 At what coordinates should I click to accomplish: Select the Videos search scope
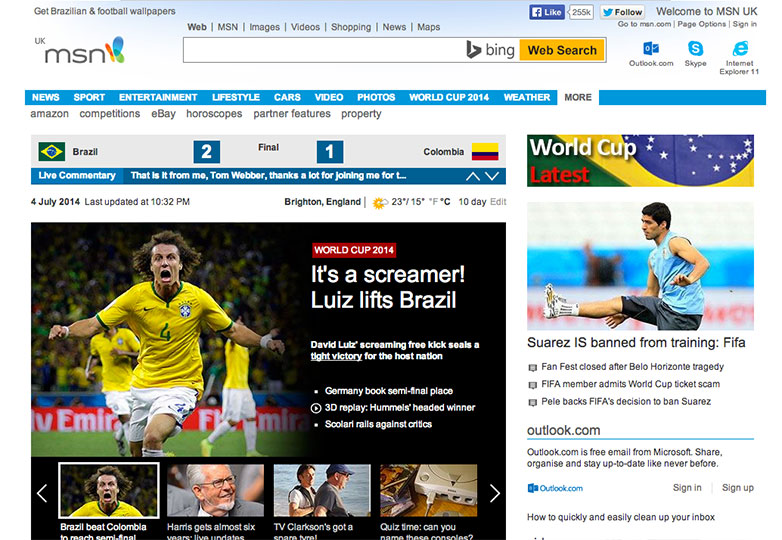tap(305, 27)
